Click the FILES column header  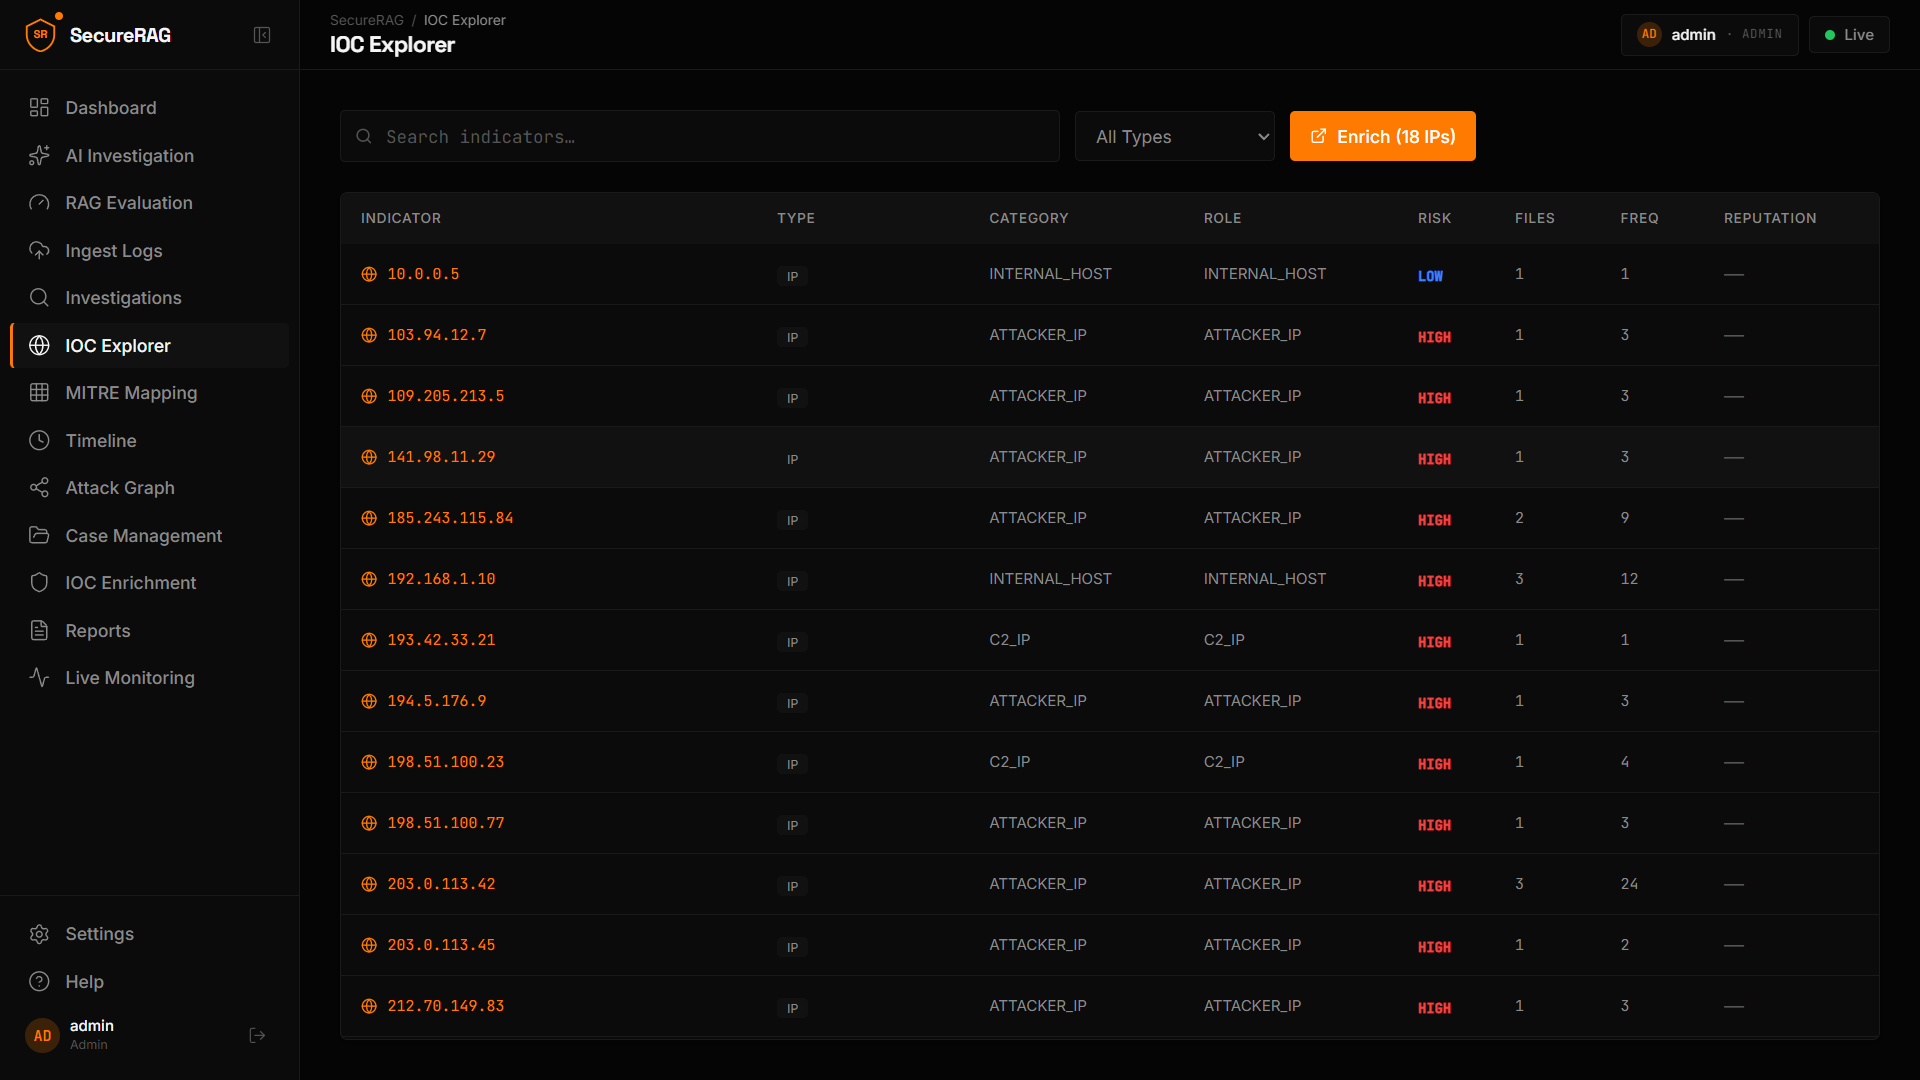coord(1534,218)
